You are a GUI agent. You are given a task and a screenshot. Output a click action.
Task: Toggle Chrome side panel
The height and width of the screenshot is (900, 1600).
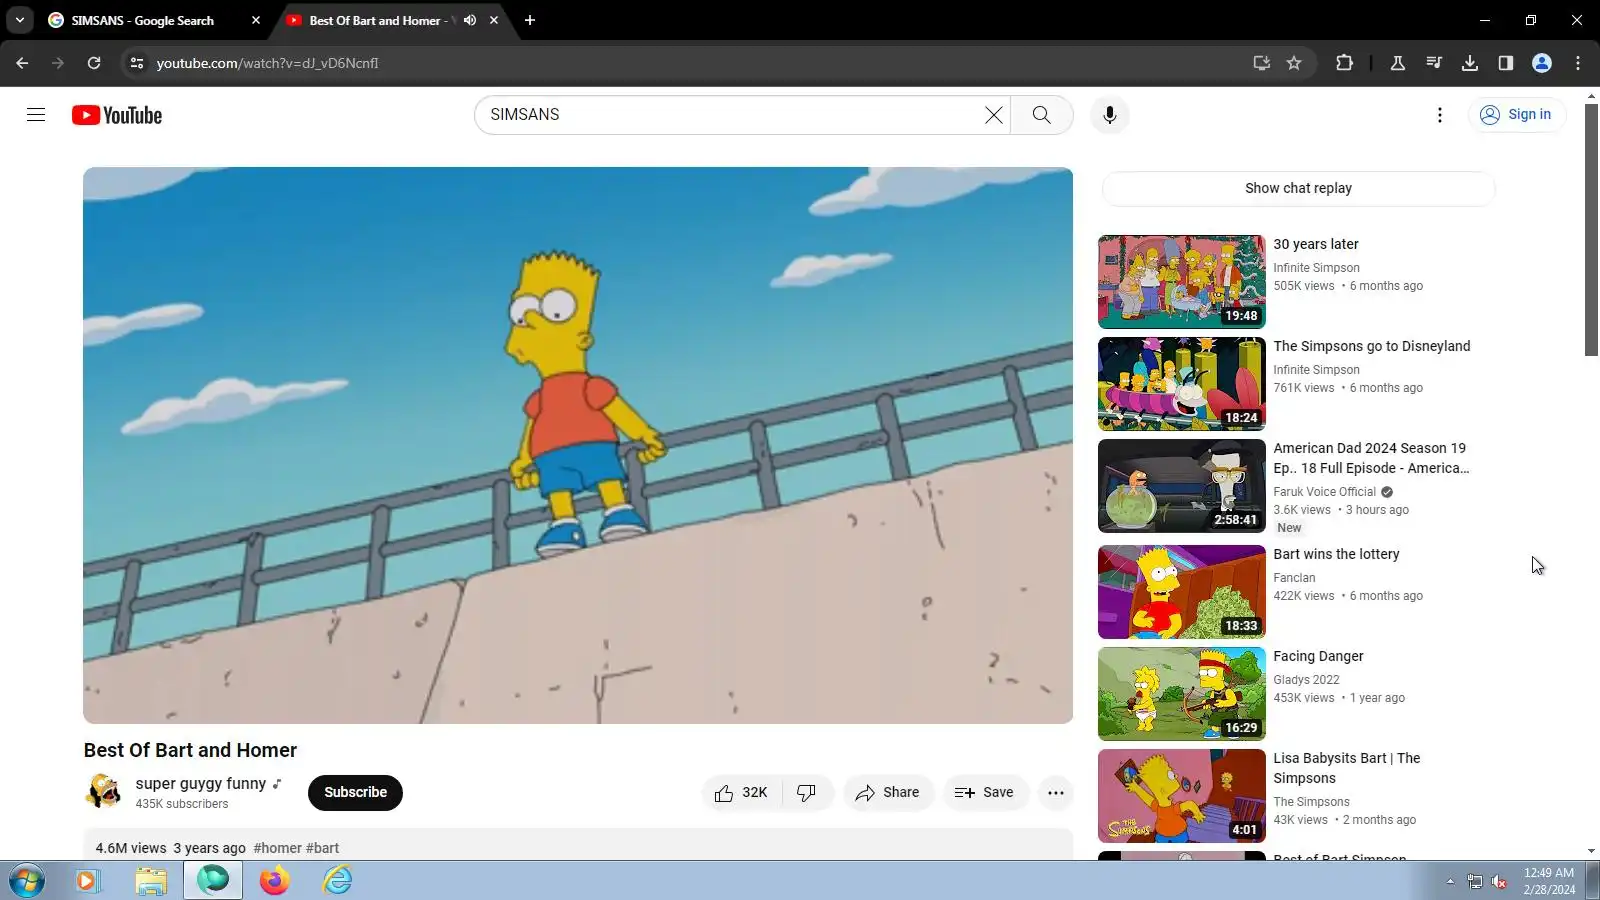tap(1506, 63)
